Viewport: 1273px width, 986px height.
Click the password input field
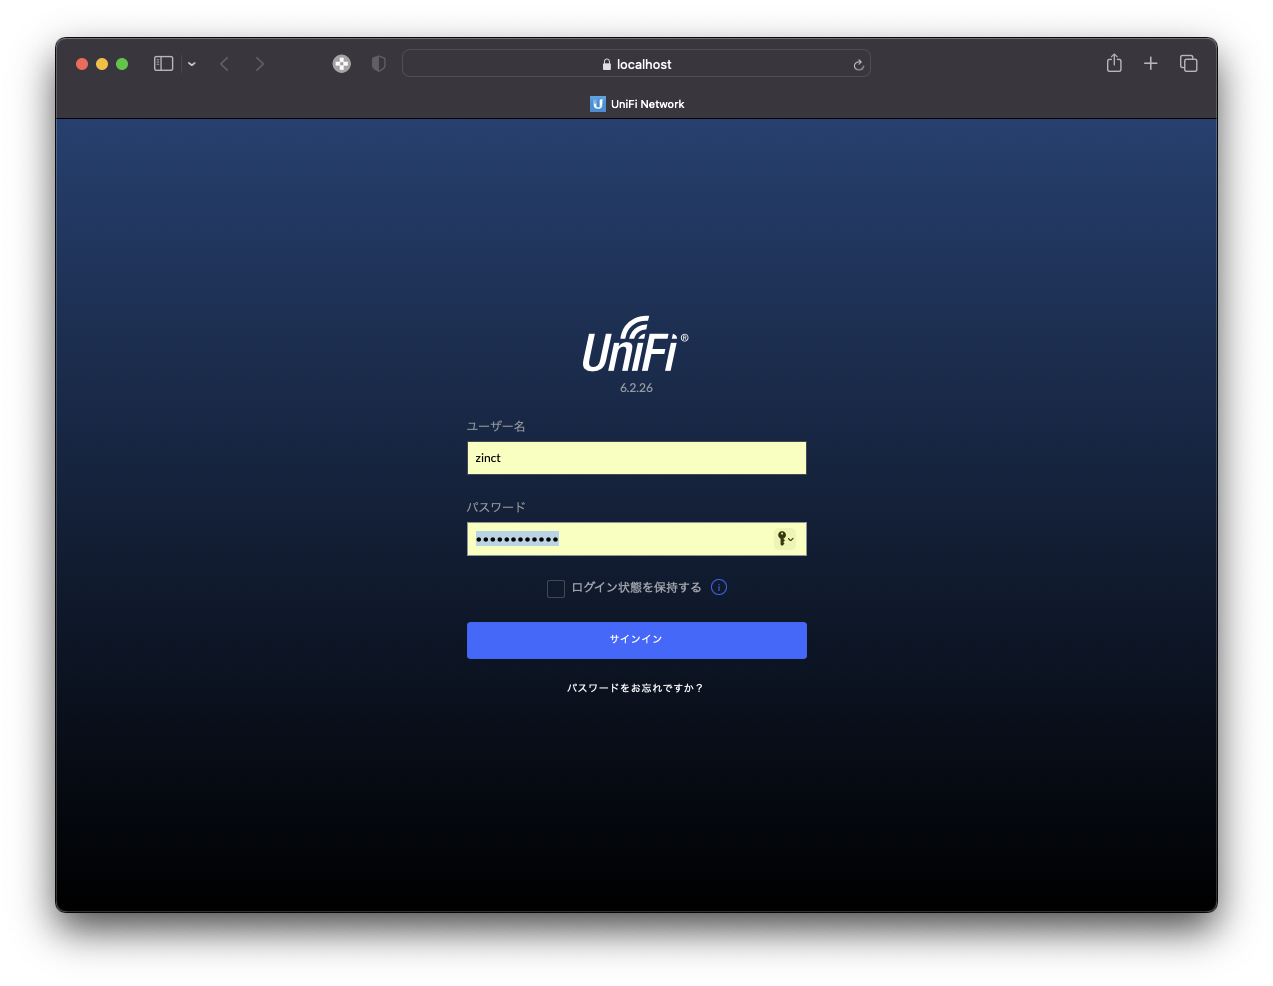point(637,539)
